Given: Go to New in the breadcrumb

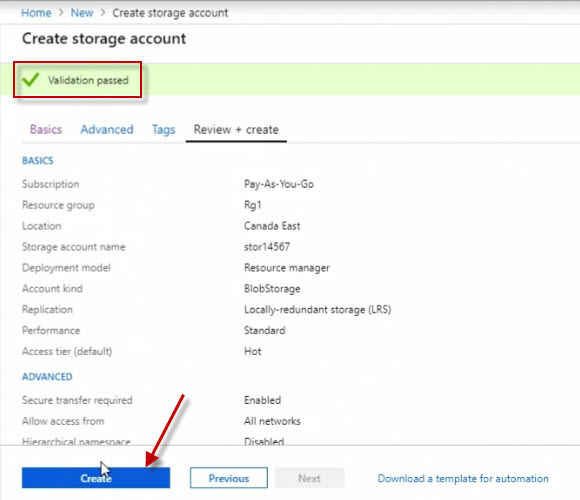Looking at the screenshot, I should 82,13.
